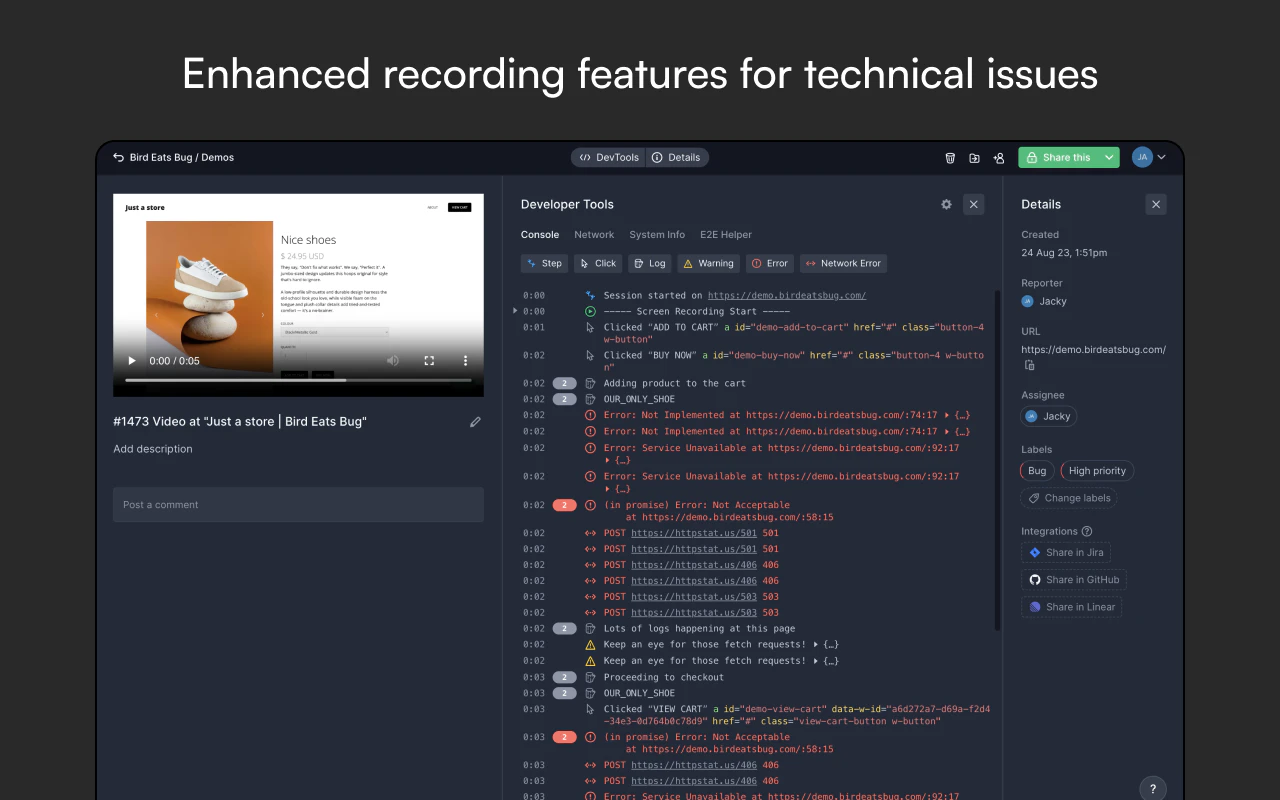Copy the URL with the copy icon
The width and height of the screenshot is (1280, 800).
click(x=1029, y=365)
